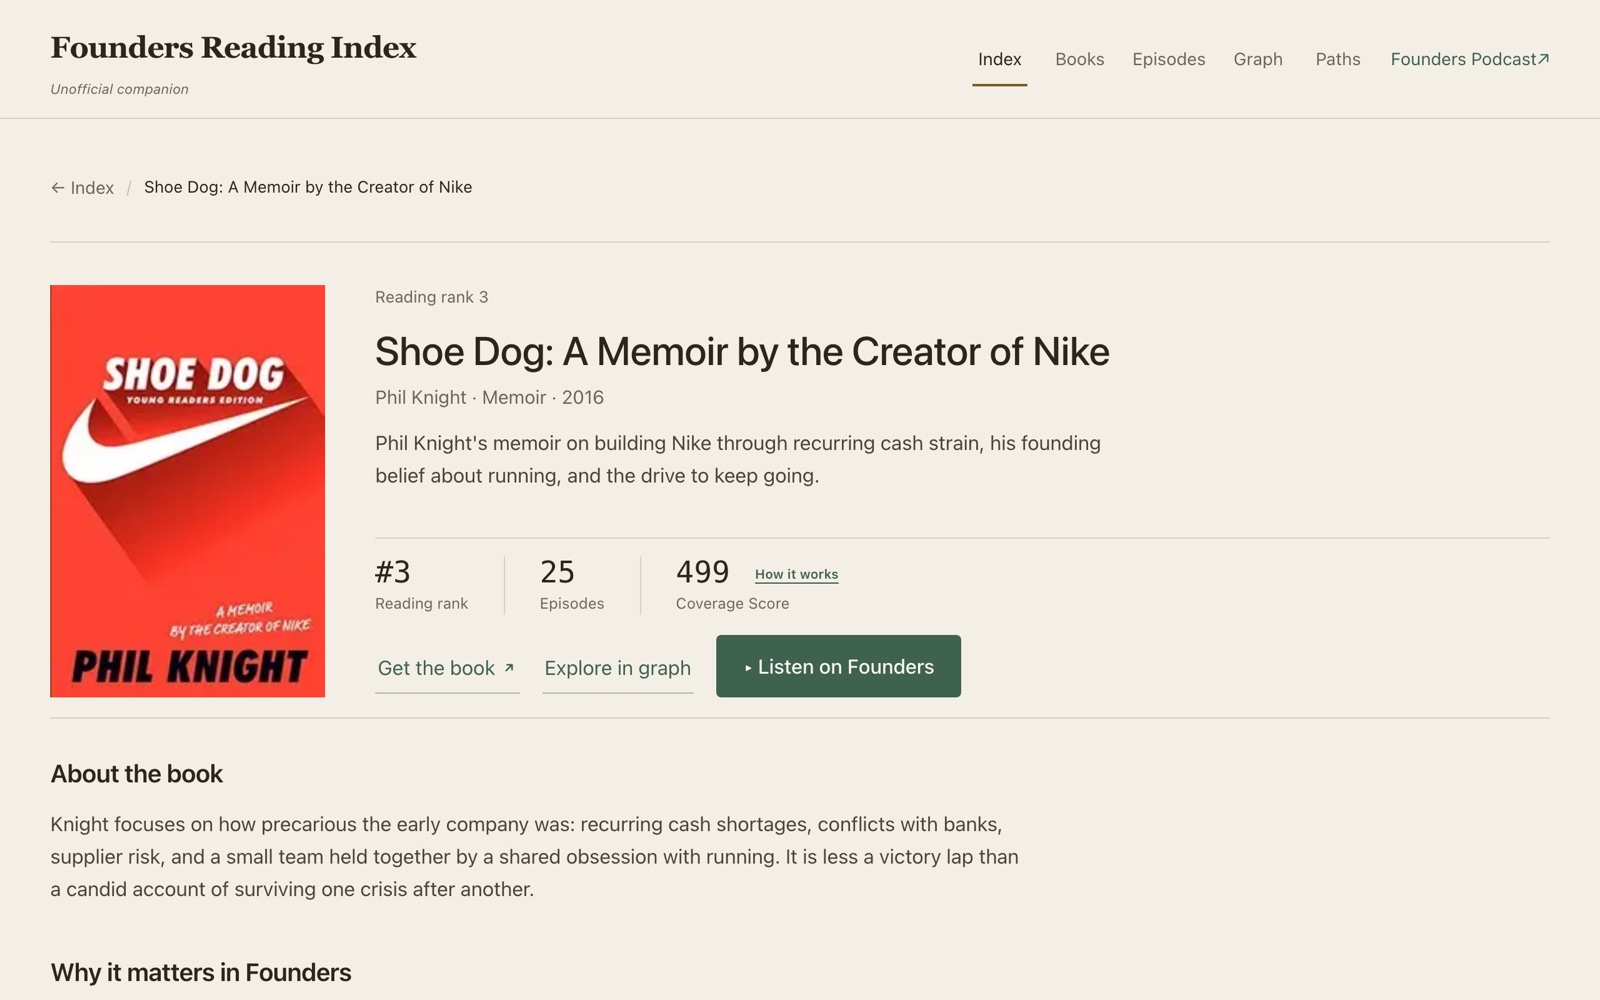Click the paragraph starting 'Knight focuses on how precarious'
1600x1000 pixels.
point(535,857)
